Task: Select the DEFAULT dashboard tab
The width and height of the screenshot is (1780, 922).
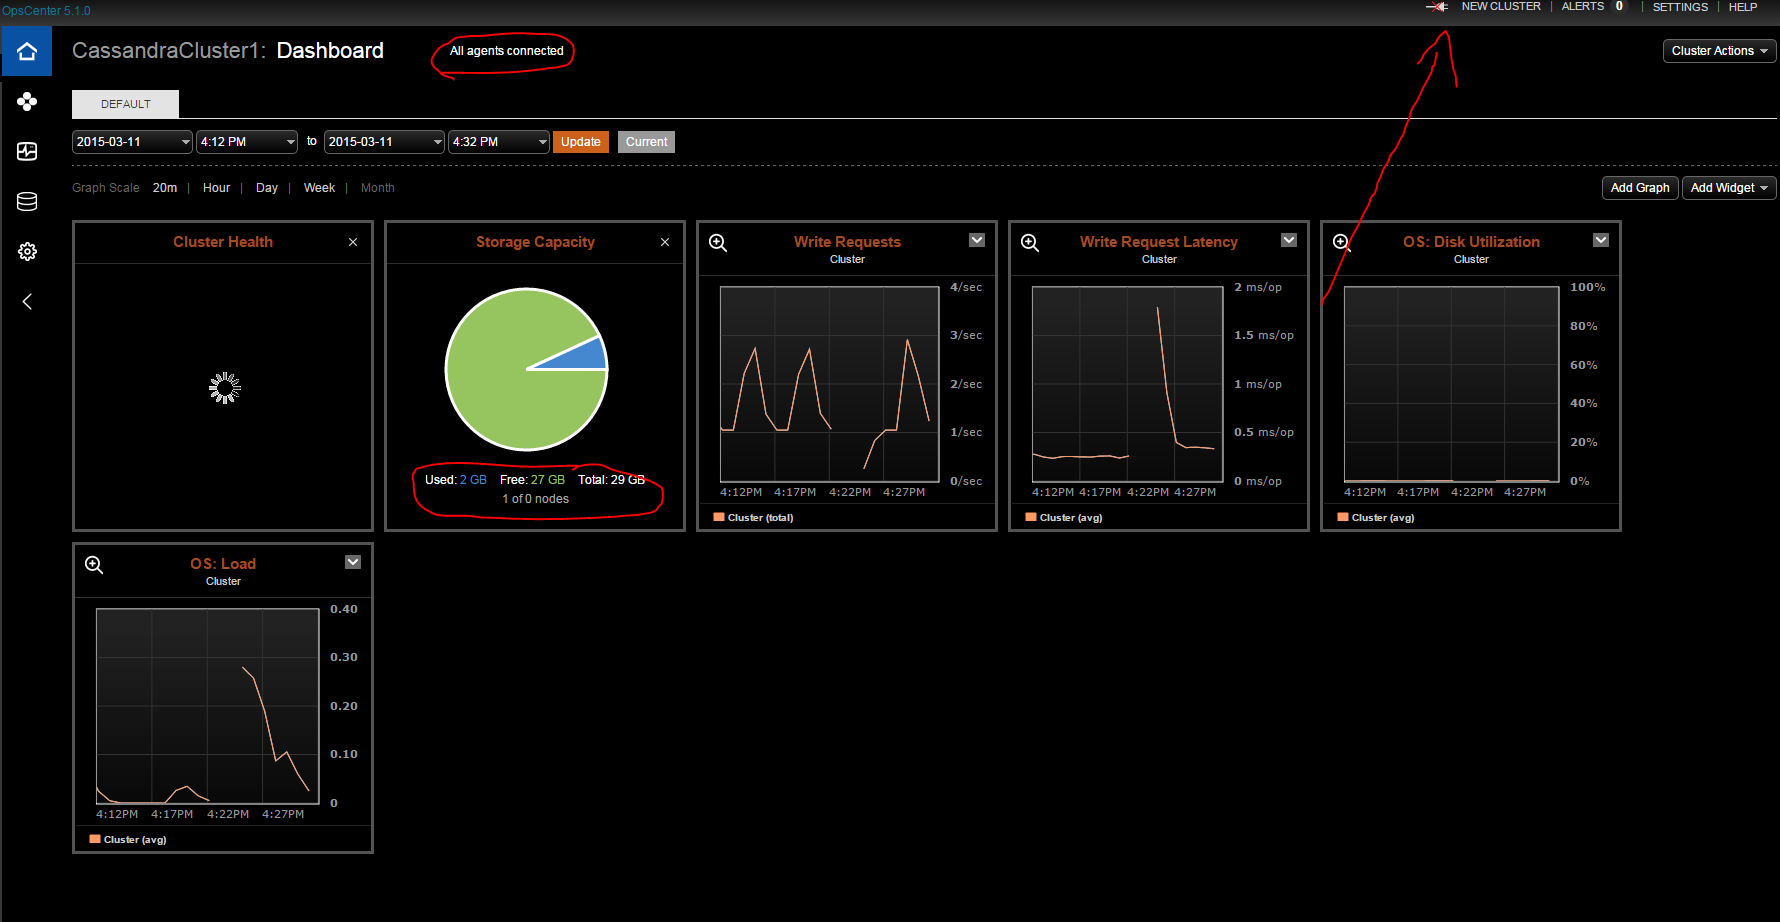Action: point(125,104)
